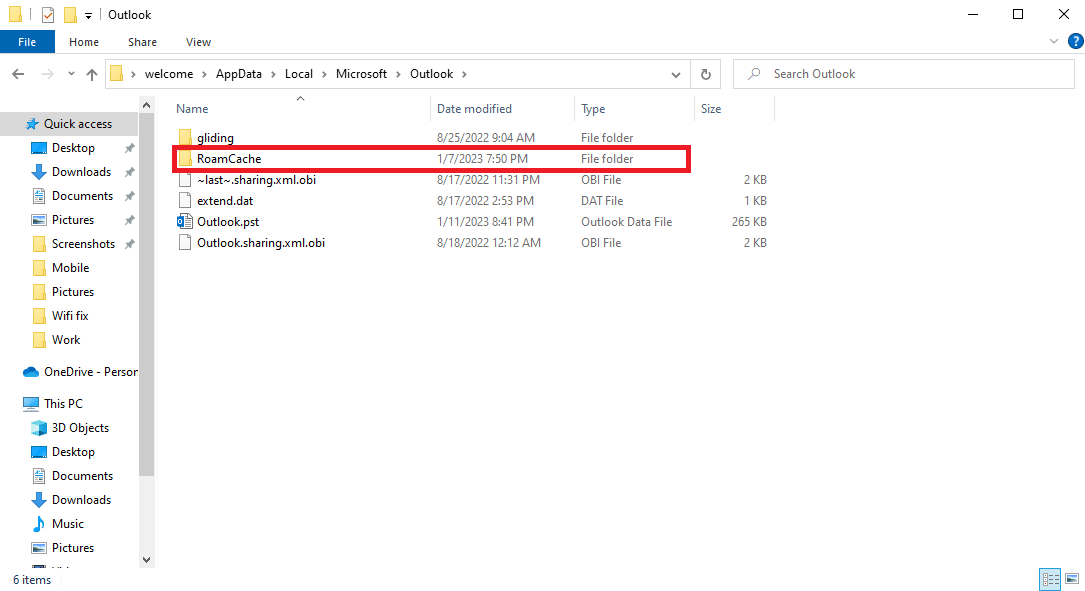Open Mobile folder in navigation pane
The image size is (1085, 591).
(70, 268)
